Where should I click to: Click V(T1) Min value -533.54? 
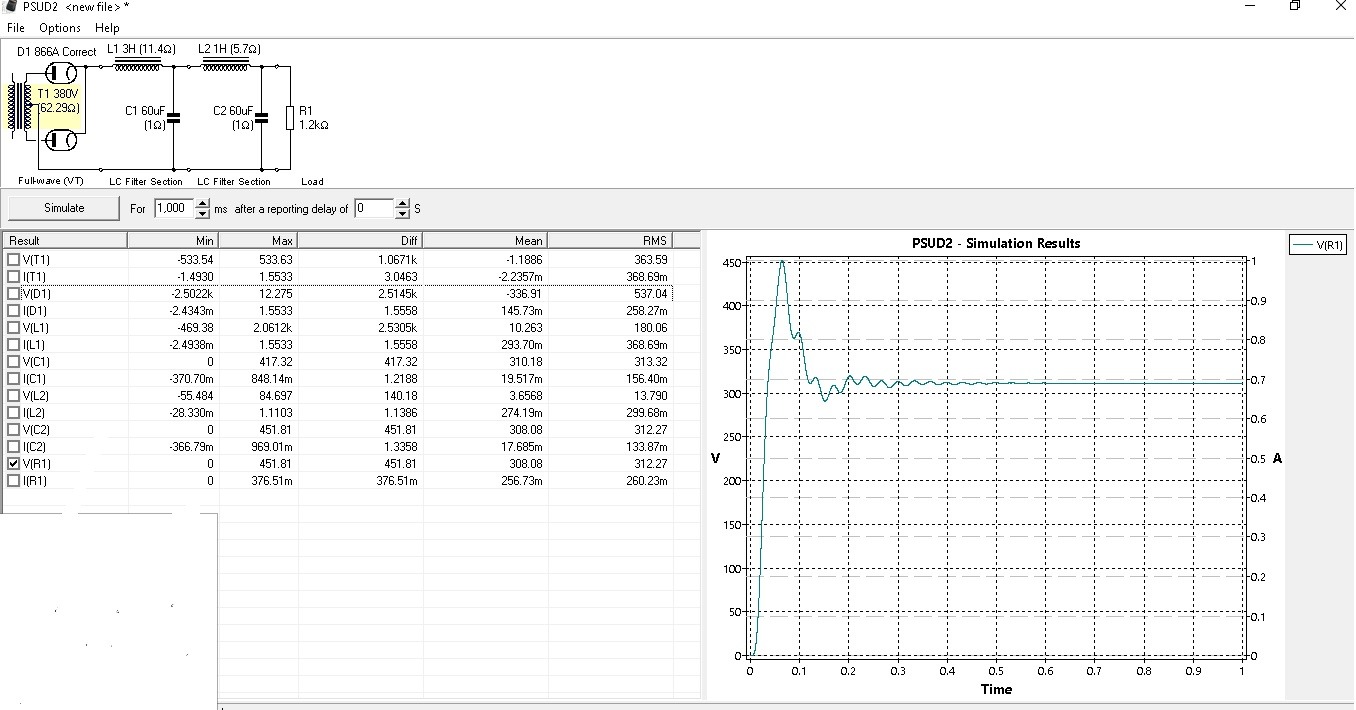click(x=195, y=260)
